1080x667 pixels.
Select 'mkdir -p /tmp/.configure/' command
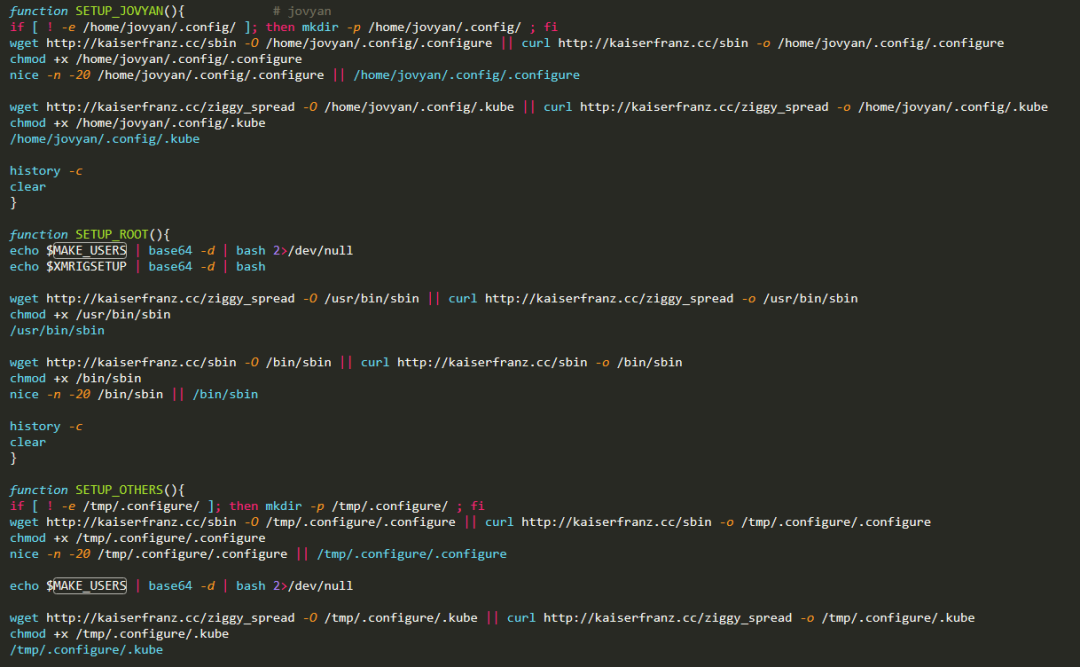pyautogui.click(x=356, y=506)
